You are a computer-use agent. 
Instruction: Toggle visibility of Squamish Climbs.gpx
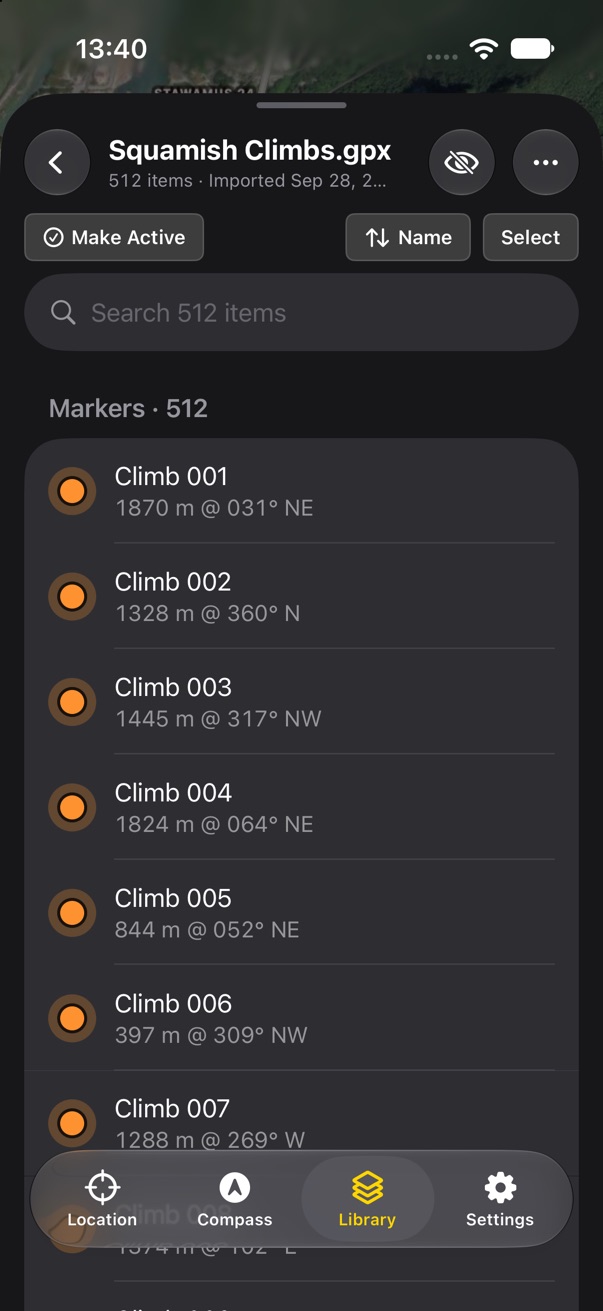pos(461,162)
